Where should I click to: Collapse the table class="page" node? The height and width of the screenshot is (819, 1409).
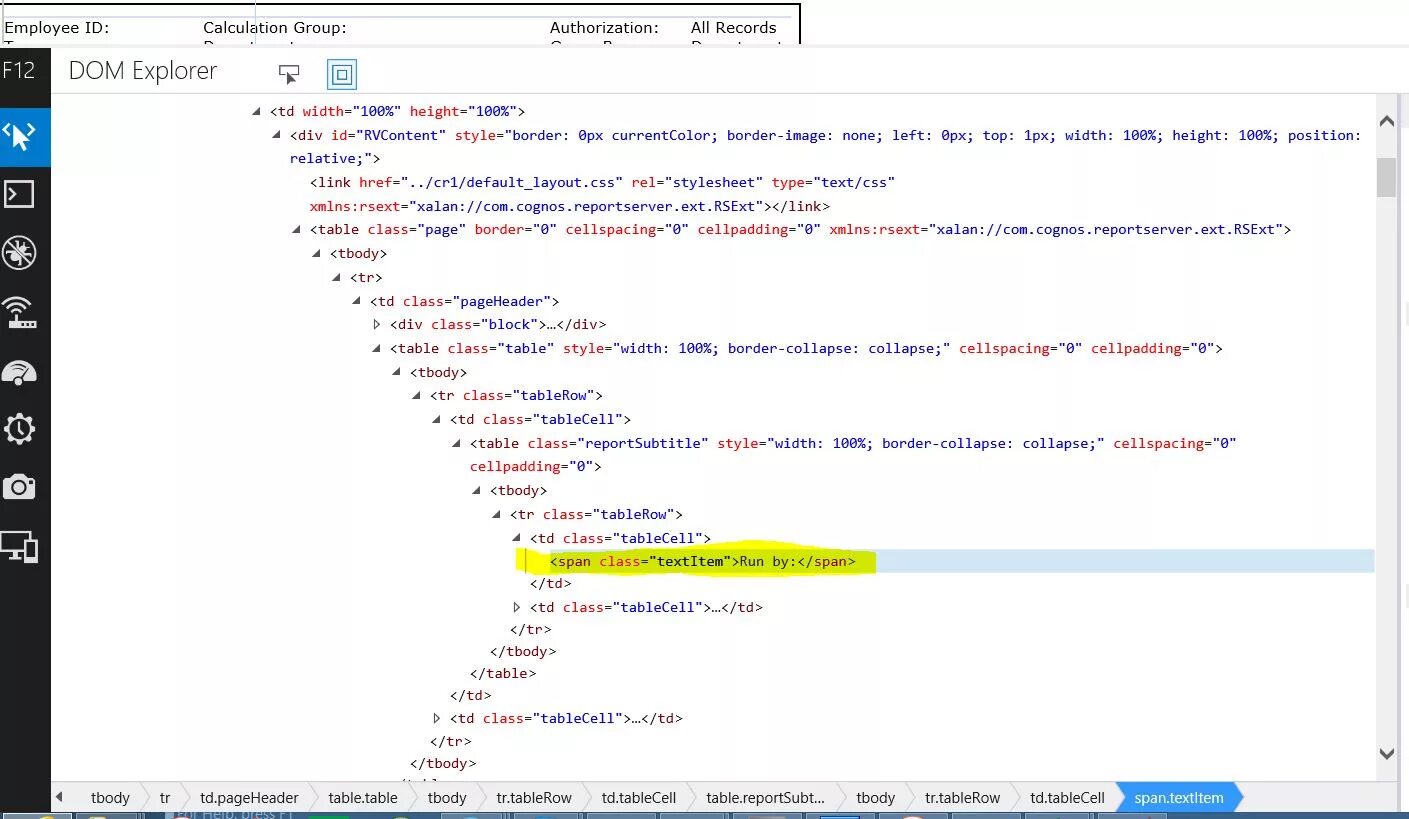click(297, 230)
